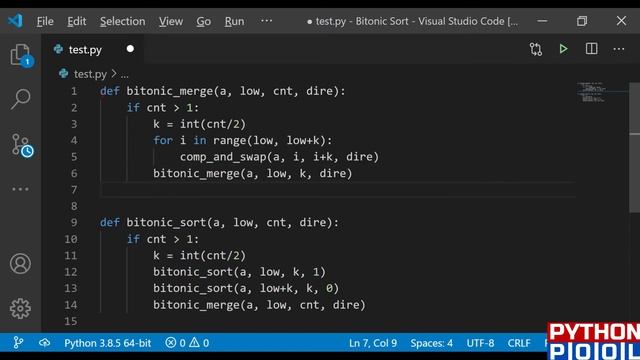Image resolution: width=640 pixels, height=360 pixels.
Task: Open the Run menu
Action: click(234, 21)
